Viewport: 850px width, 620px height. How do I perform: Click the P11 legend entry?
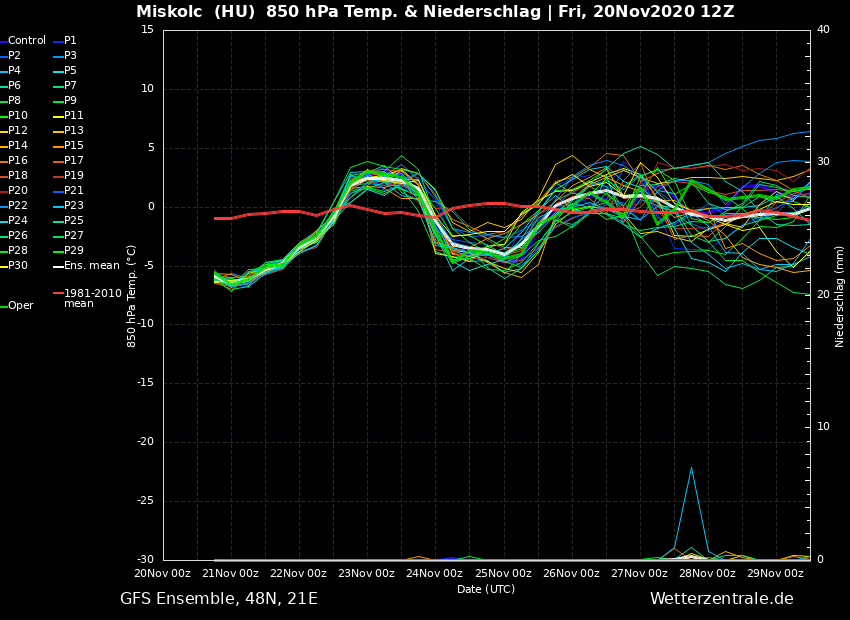pyautogui.click(x=73, y=116)
